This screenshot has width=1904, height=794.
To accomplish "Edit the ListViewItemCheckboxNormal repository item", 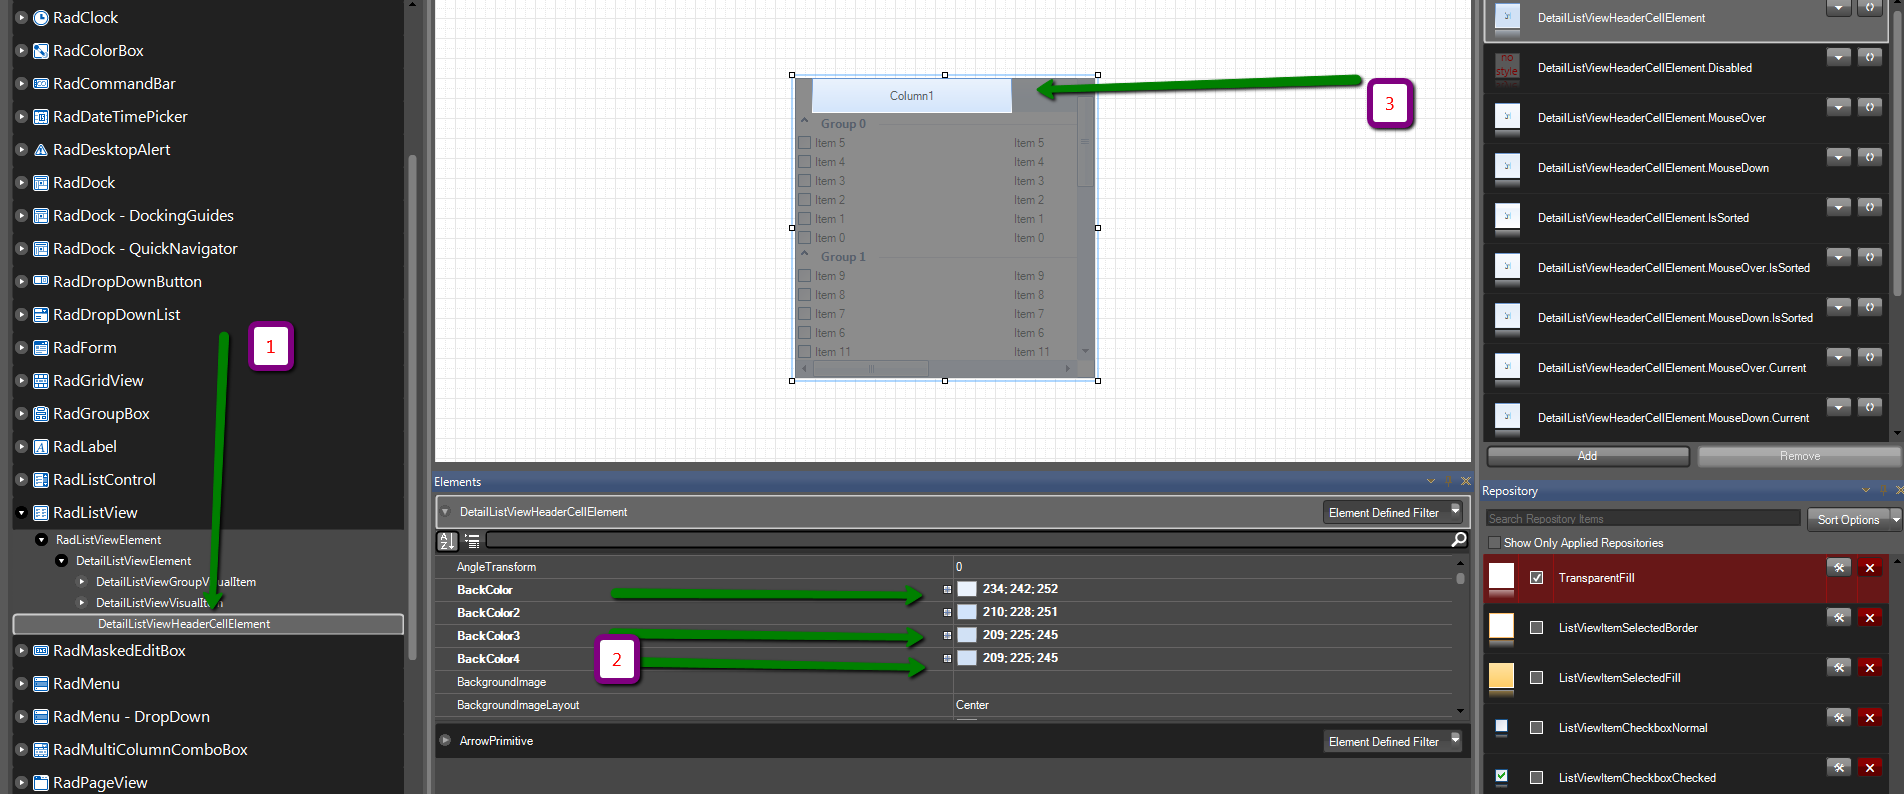I will point(1839,718).
